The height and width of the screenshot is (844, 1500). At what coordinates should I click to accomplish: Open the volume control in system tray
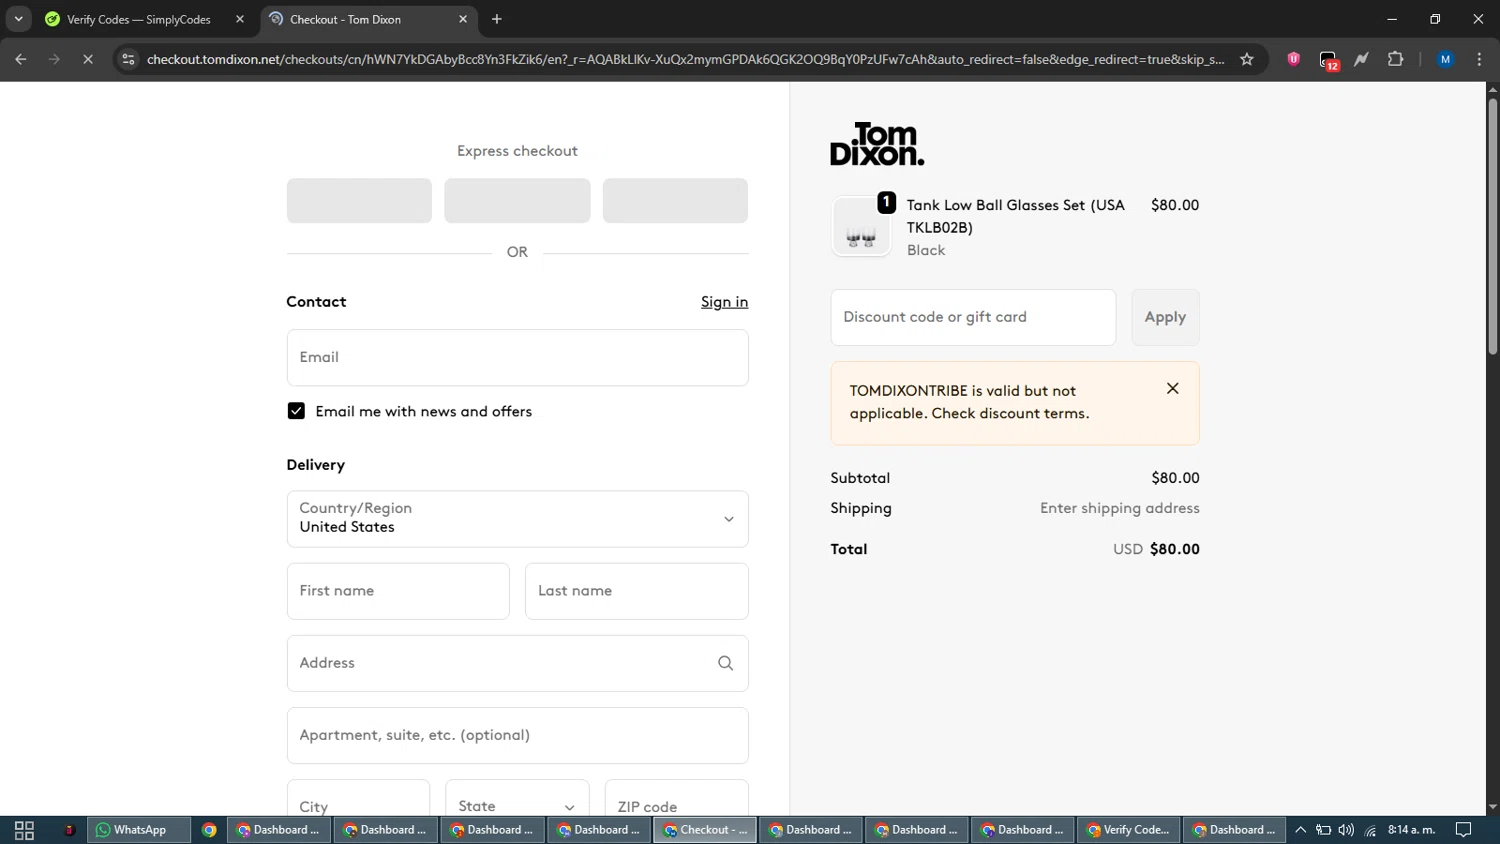1346,830
